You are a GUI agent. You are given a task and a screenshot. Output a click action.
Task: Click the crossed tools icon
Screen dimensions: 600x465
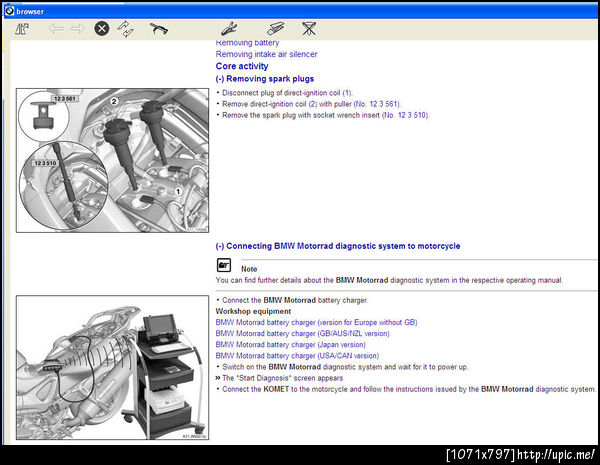pos(309,29)
